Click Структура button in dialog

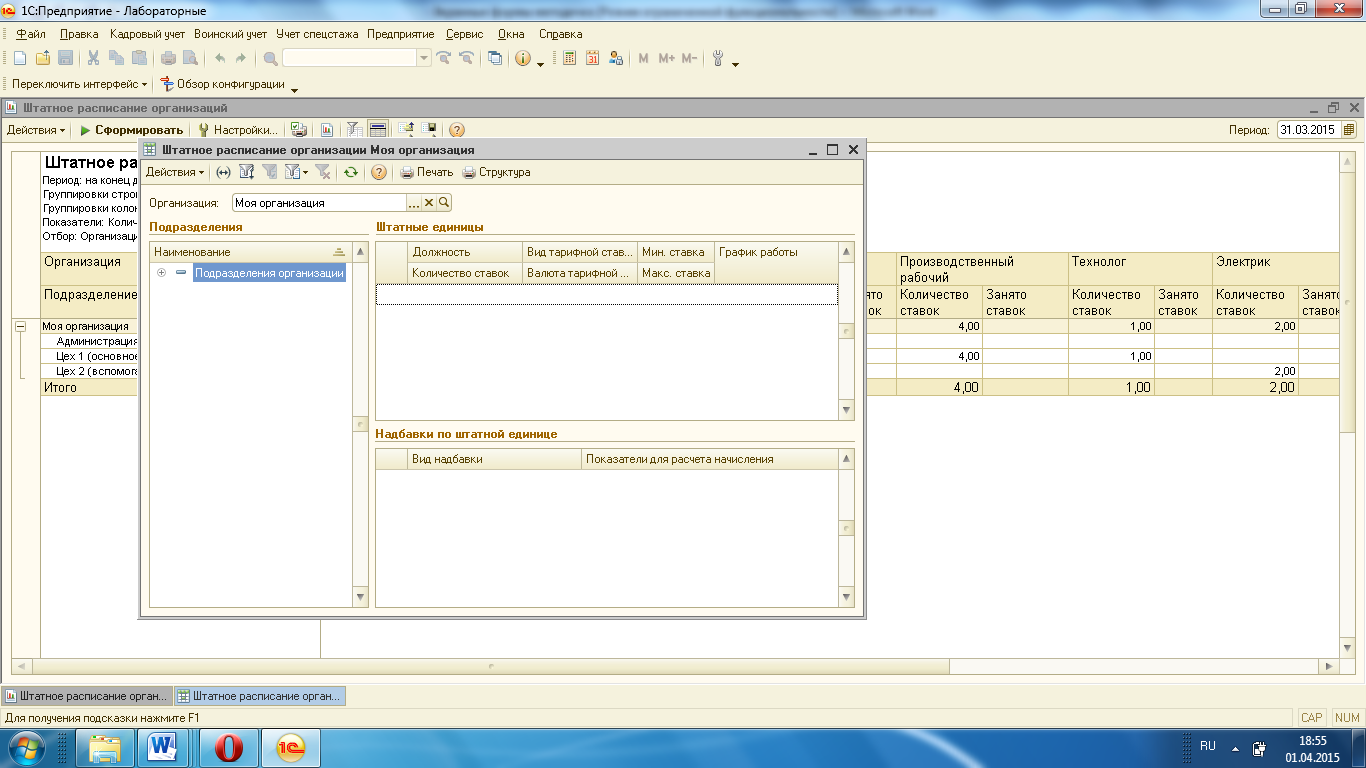(x=497, y=172)
